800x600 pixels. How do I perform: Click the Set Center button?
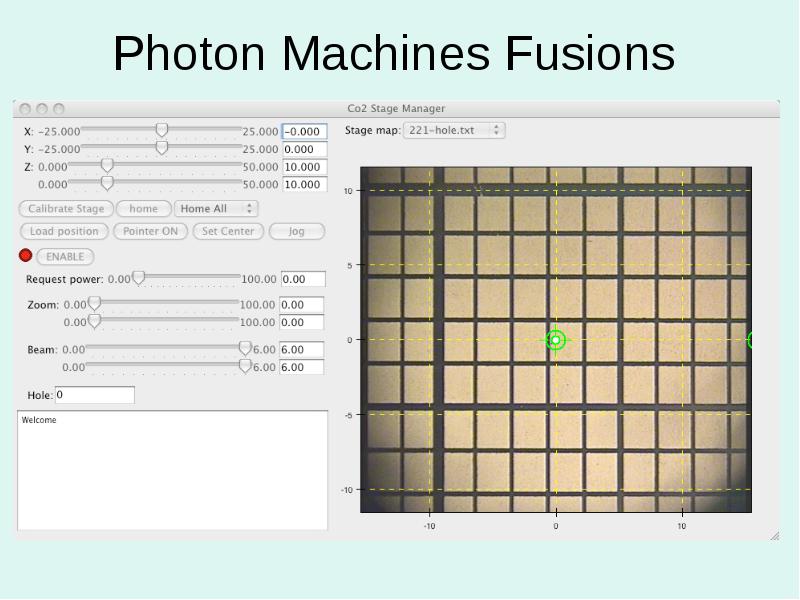[x=228, y=231]
